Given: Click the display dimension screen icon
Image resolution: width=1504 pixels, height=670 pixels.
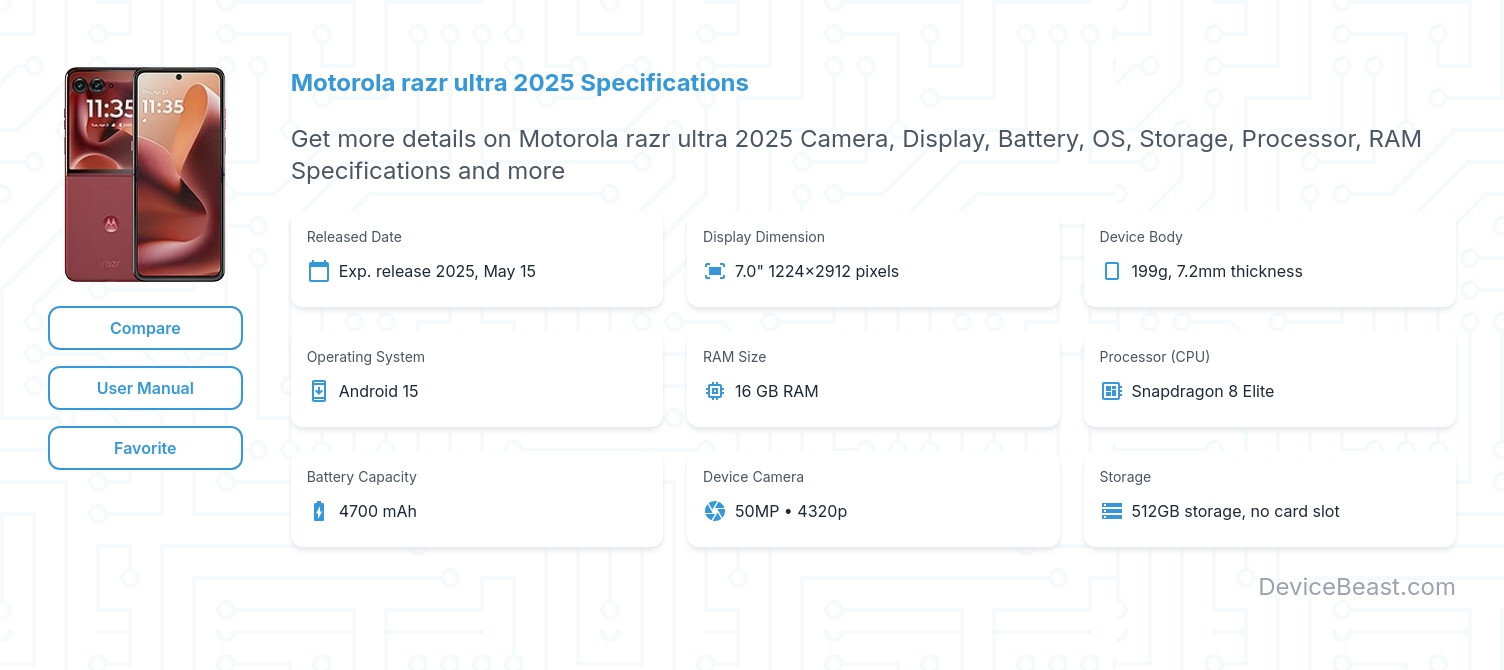Looking at the screenshot, I should click(715, 271).
